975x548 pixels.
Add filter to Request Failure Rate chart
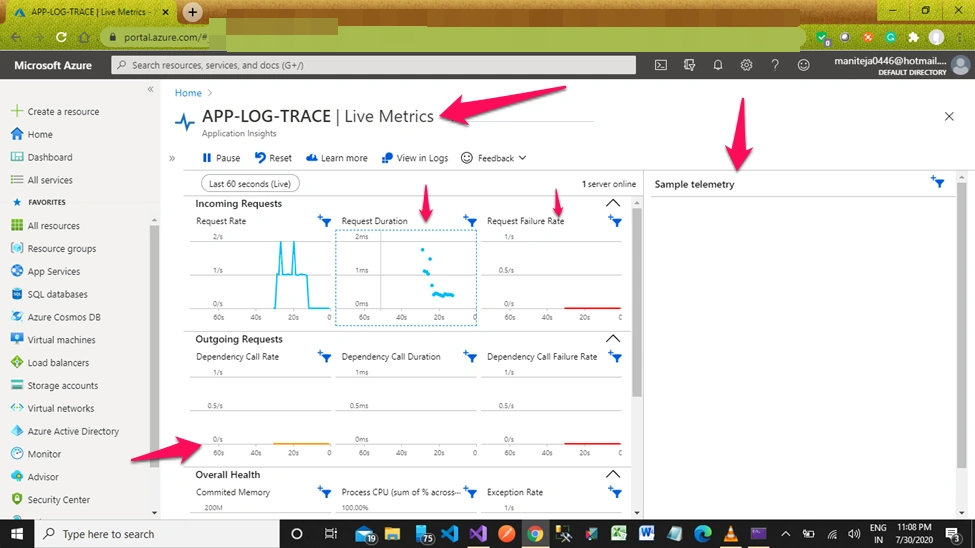pyautogui.click(x=614, y=220)
